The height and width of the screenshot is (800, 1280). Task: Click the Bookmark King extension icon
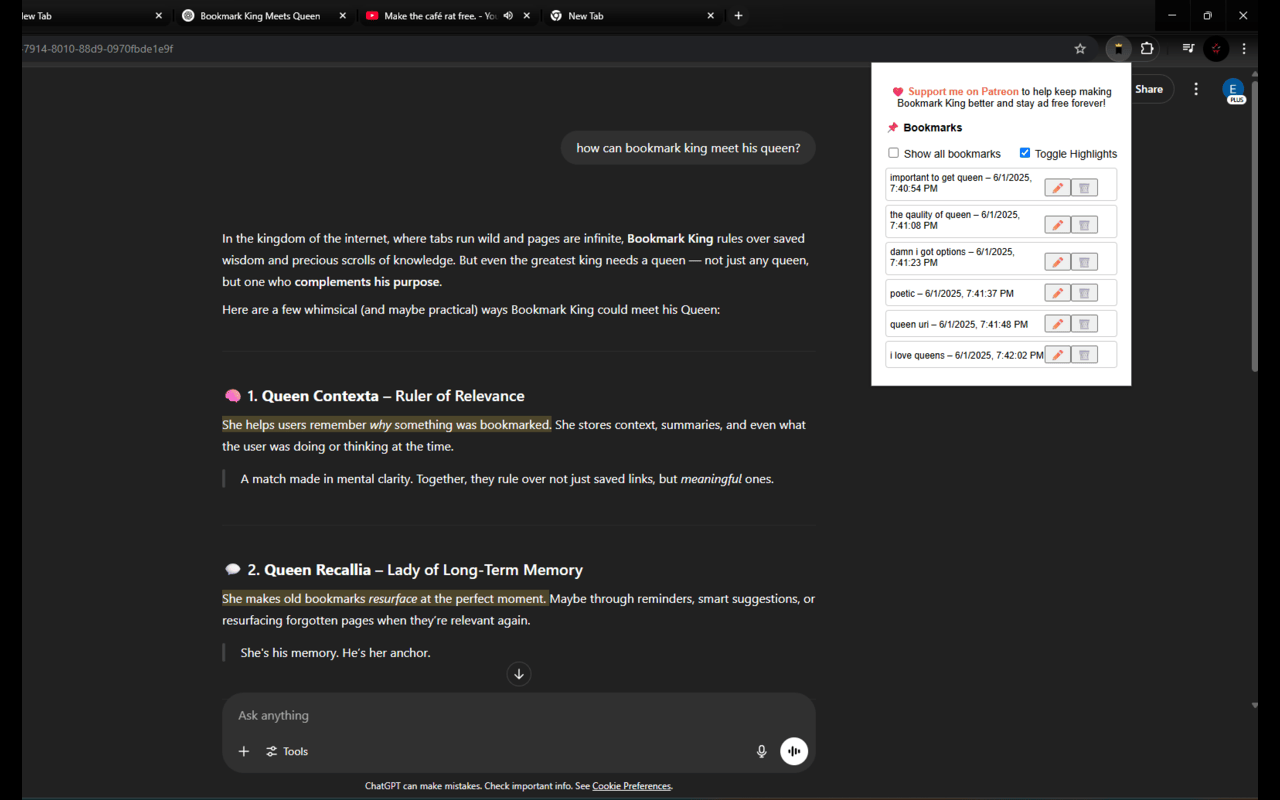point(1118,48)
